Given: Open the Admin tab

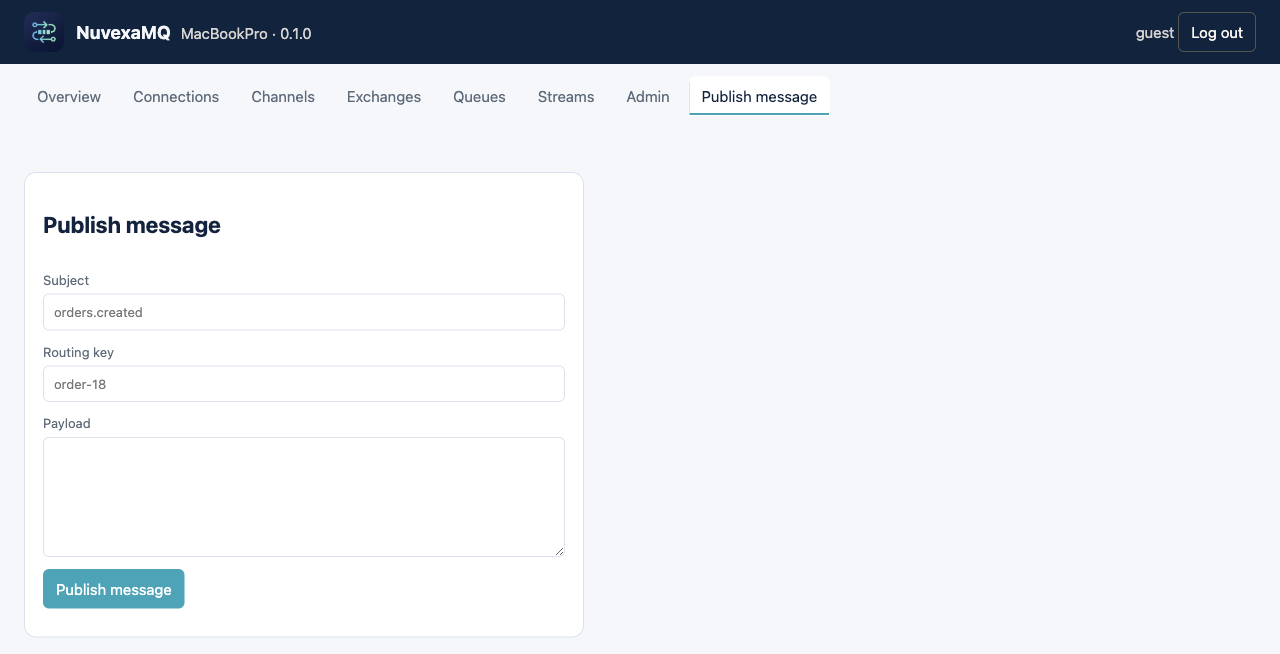Looking at the screenshot, I should [x=648, y=97].
